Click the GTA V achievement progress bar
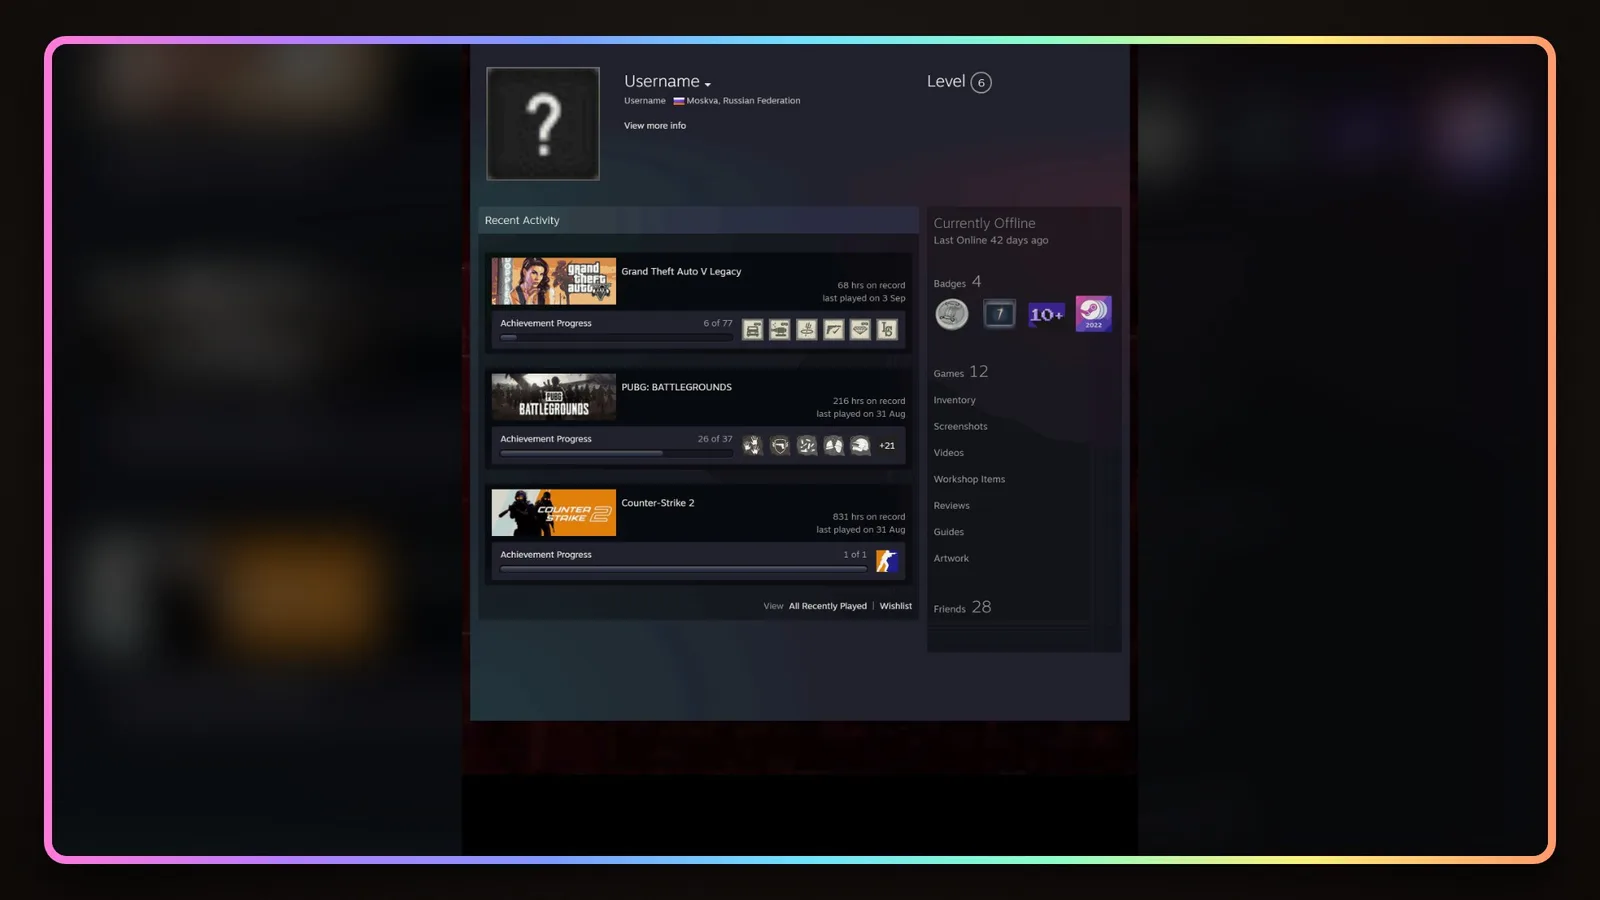 [x=616, y=338]
